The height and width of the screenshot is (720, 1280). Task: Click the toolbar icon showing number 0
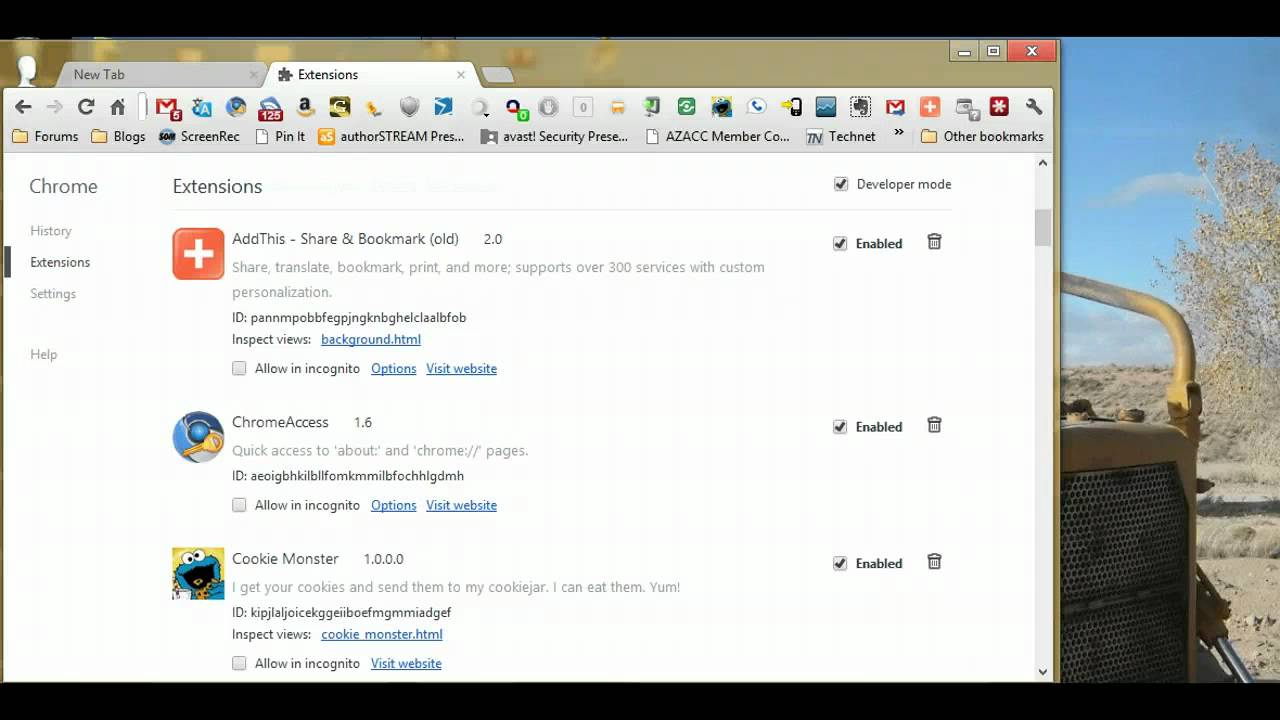coord(583,107)
